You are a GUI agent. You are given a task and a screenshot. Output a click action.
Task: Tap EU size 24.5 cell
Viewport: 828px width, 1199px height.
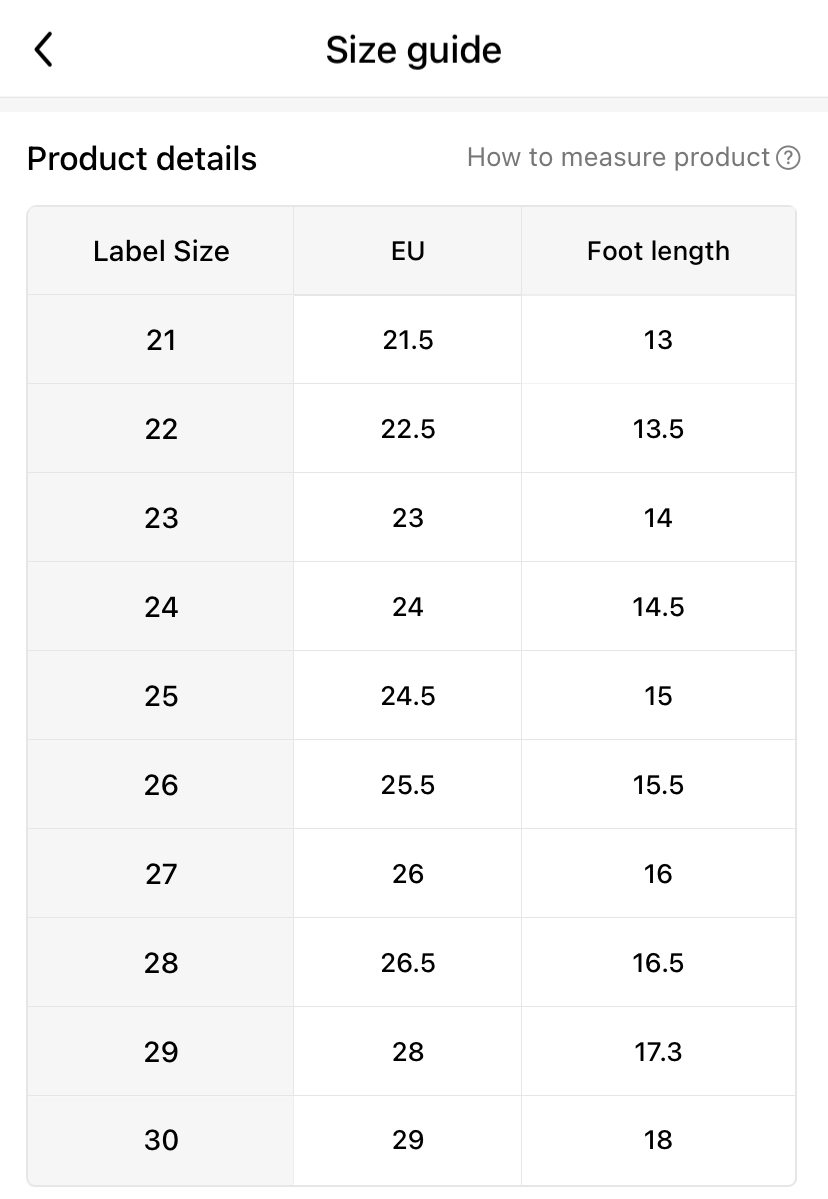click(x=408, y=696)
